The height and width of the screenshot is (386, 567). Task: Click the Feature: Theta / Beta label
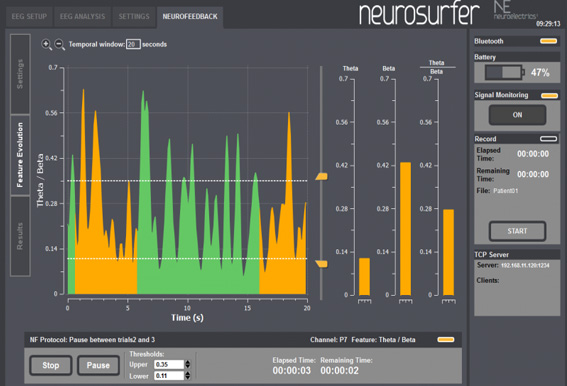tap(383, 340)
